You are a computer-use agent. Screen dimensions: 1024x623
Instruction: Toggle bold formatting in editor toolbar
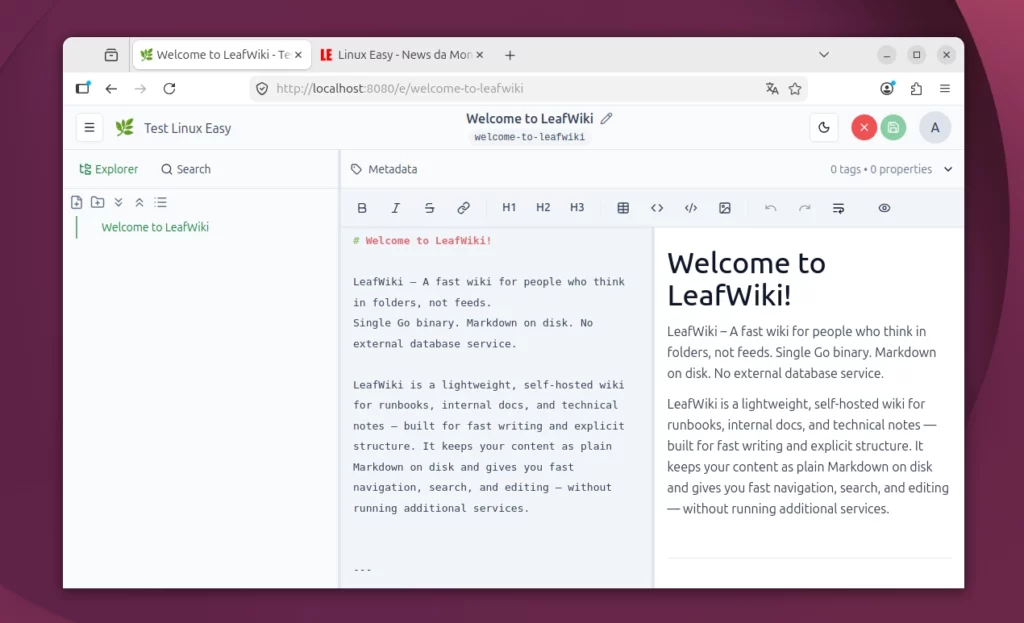point(362,208)
